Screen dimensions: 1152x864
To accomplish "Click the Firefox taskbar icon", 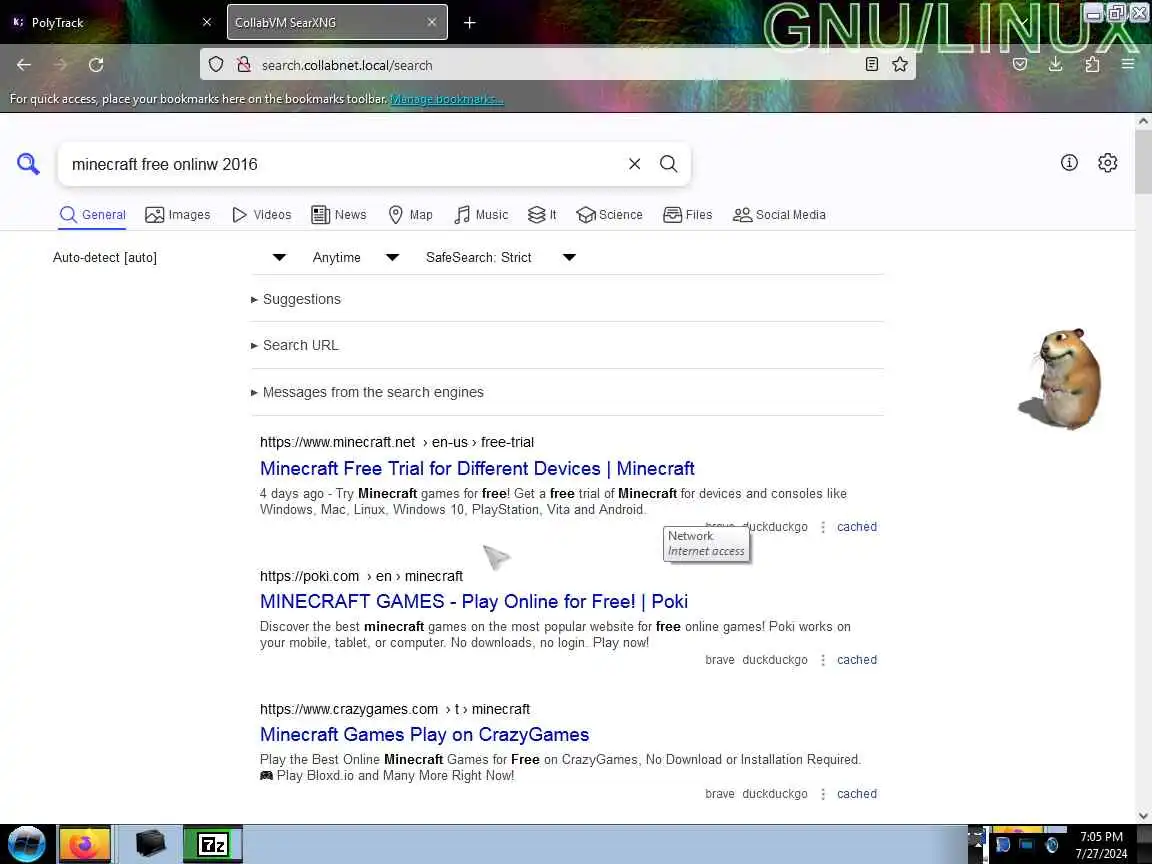I will coord(84,844).
